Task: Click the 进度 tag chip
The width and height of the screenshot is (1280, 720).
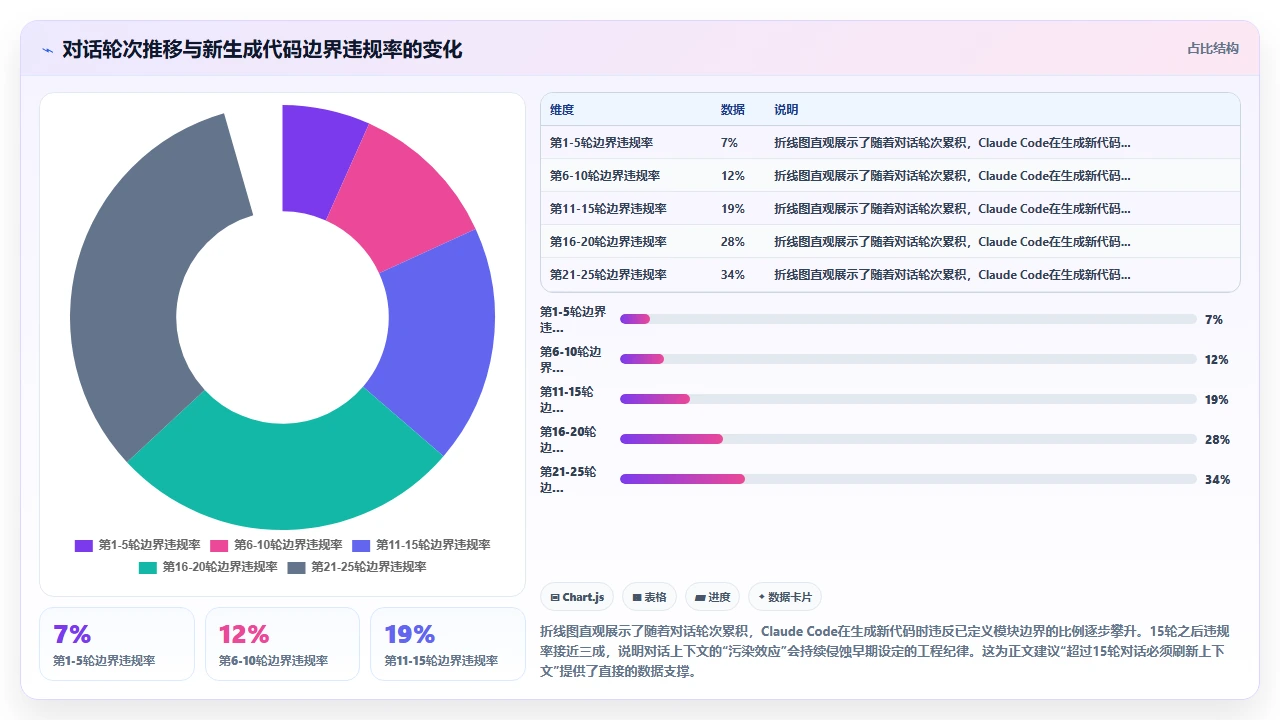Action: click(x=712, y=597)
